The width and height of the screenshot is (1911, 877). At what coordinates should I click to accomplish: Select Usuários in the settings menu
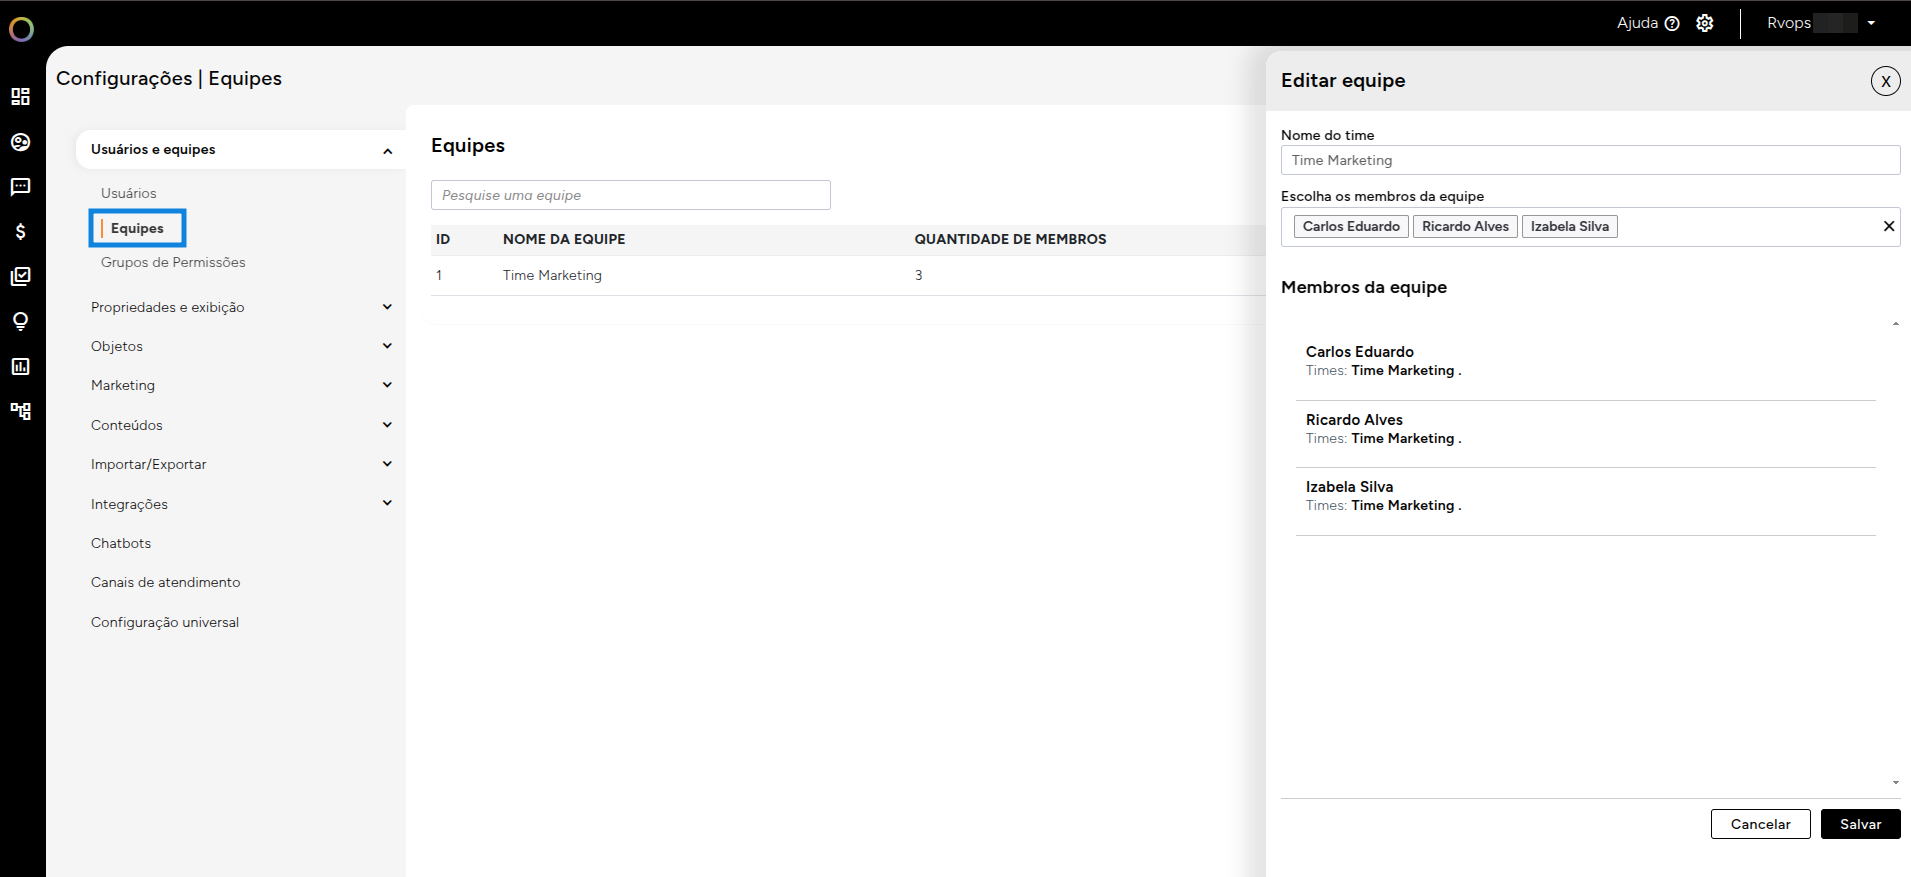[x=129, y=193]
